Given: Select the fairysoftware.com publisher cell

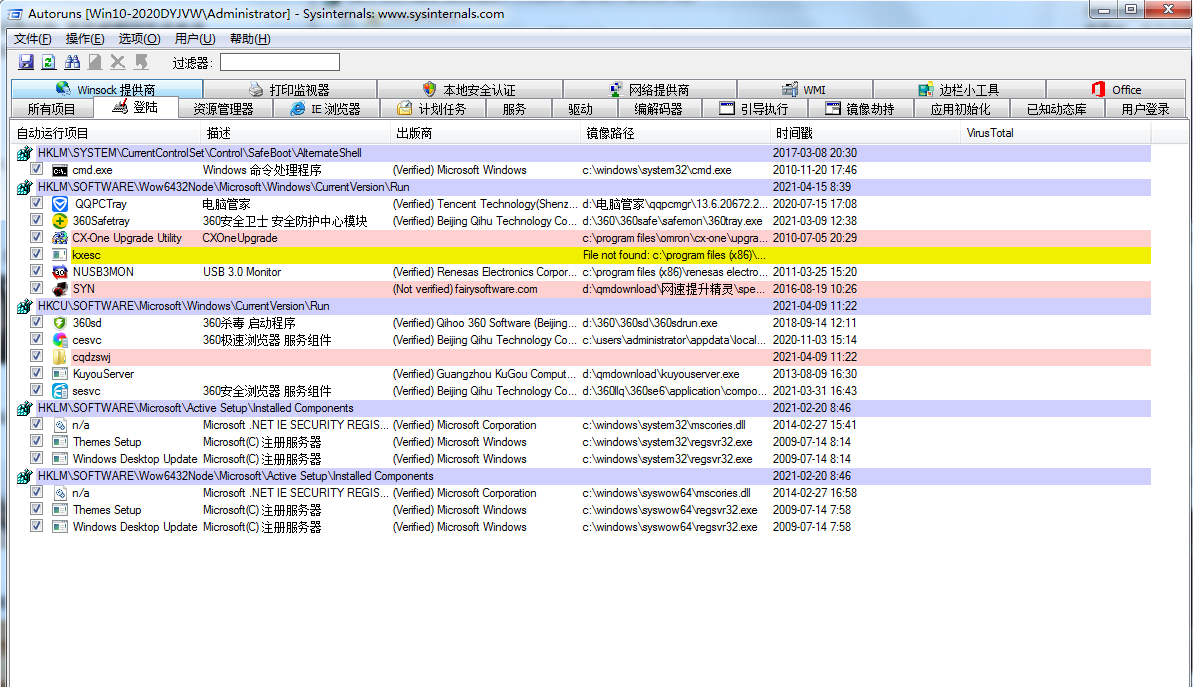Looking at the screenshot, I should (465, 289).
